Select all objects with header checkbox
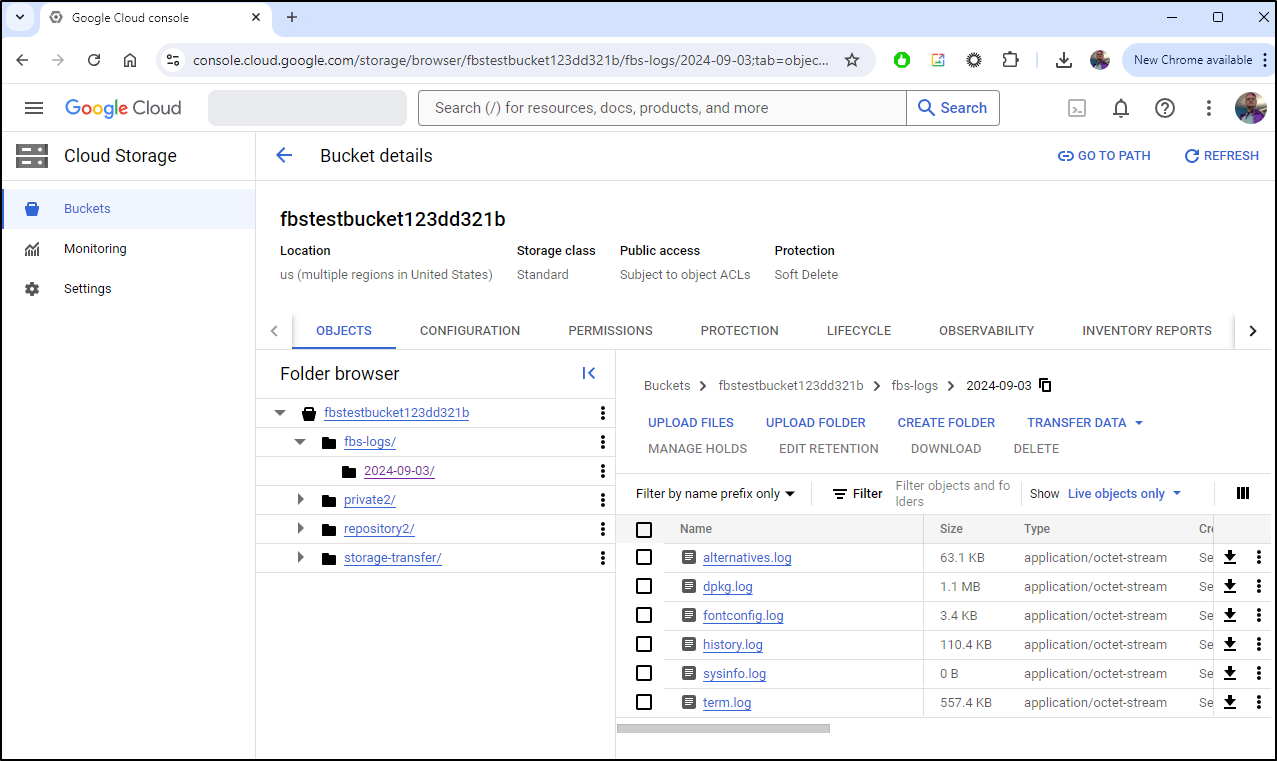The height and width of the screenshot is (761, 1277). point(644,529)
